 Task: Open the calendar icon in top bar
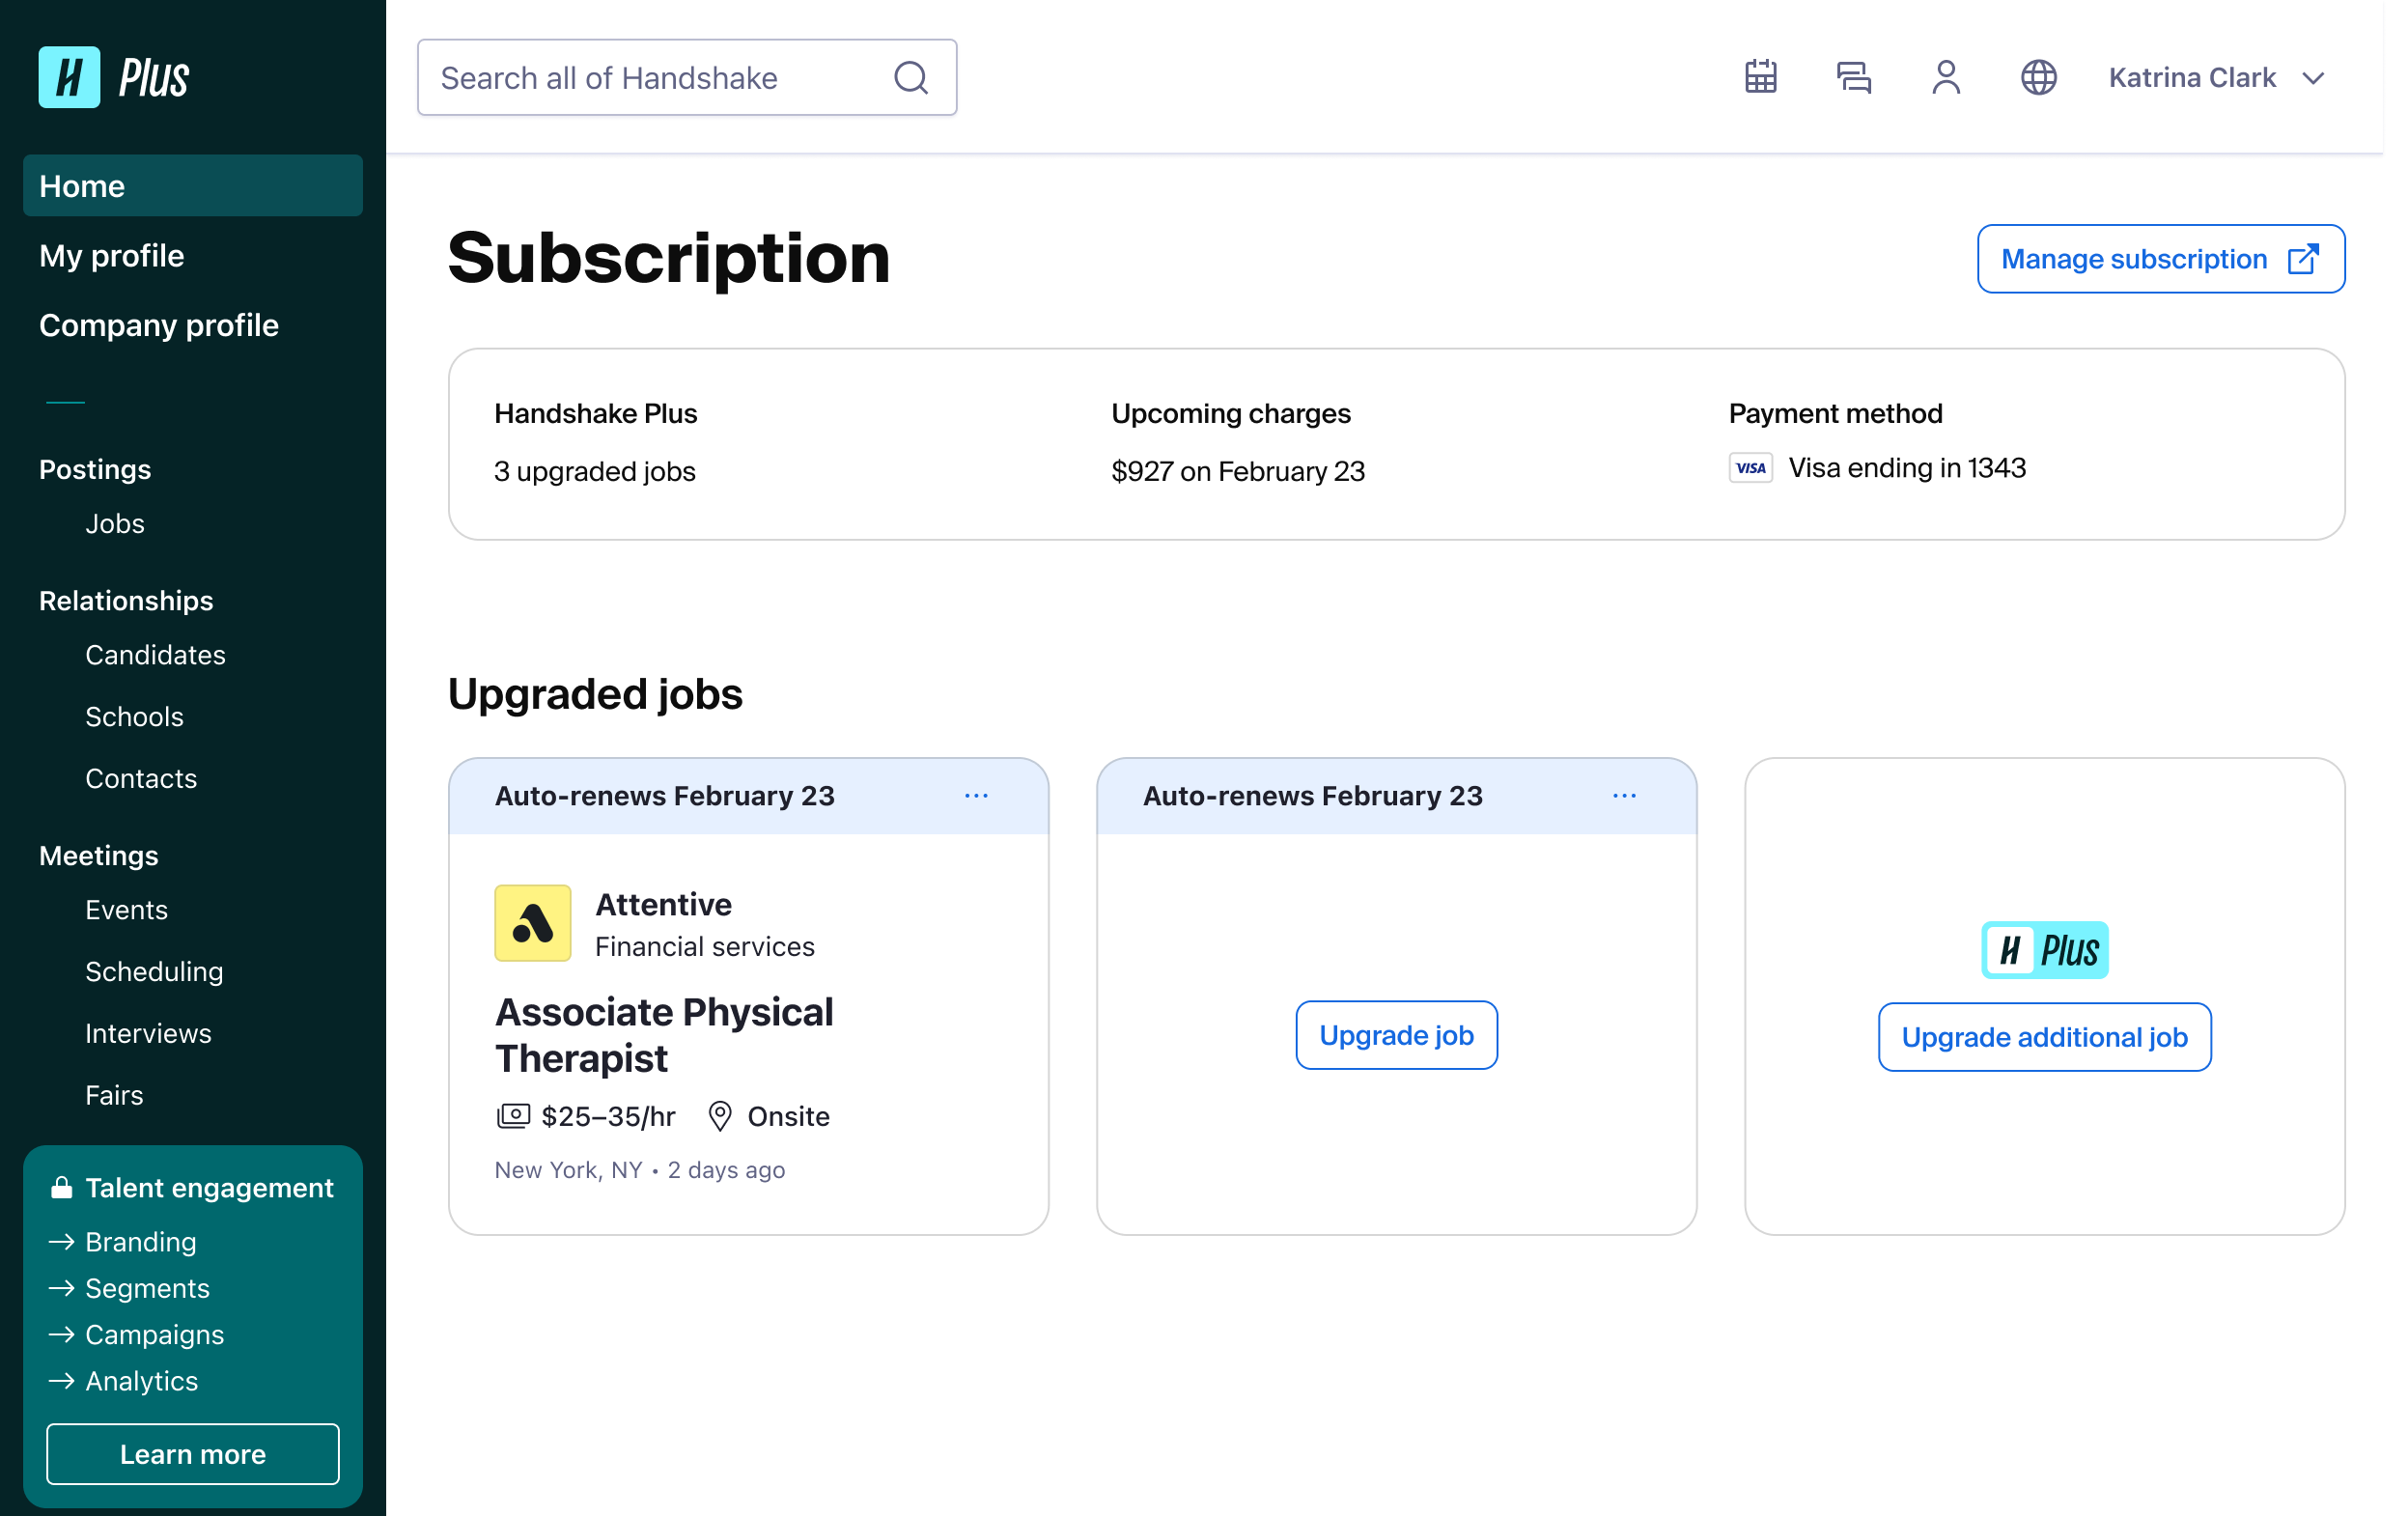click(1761, 77)
